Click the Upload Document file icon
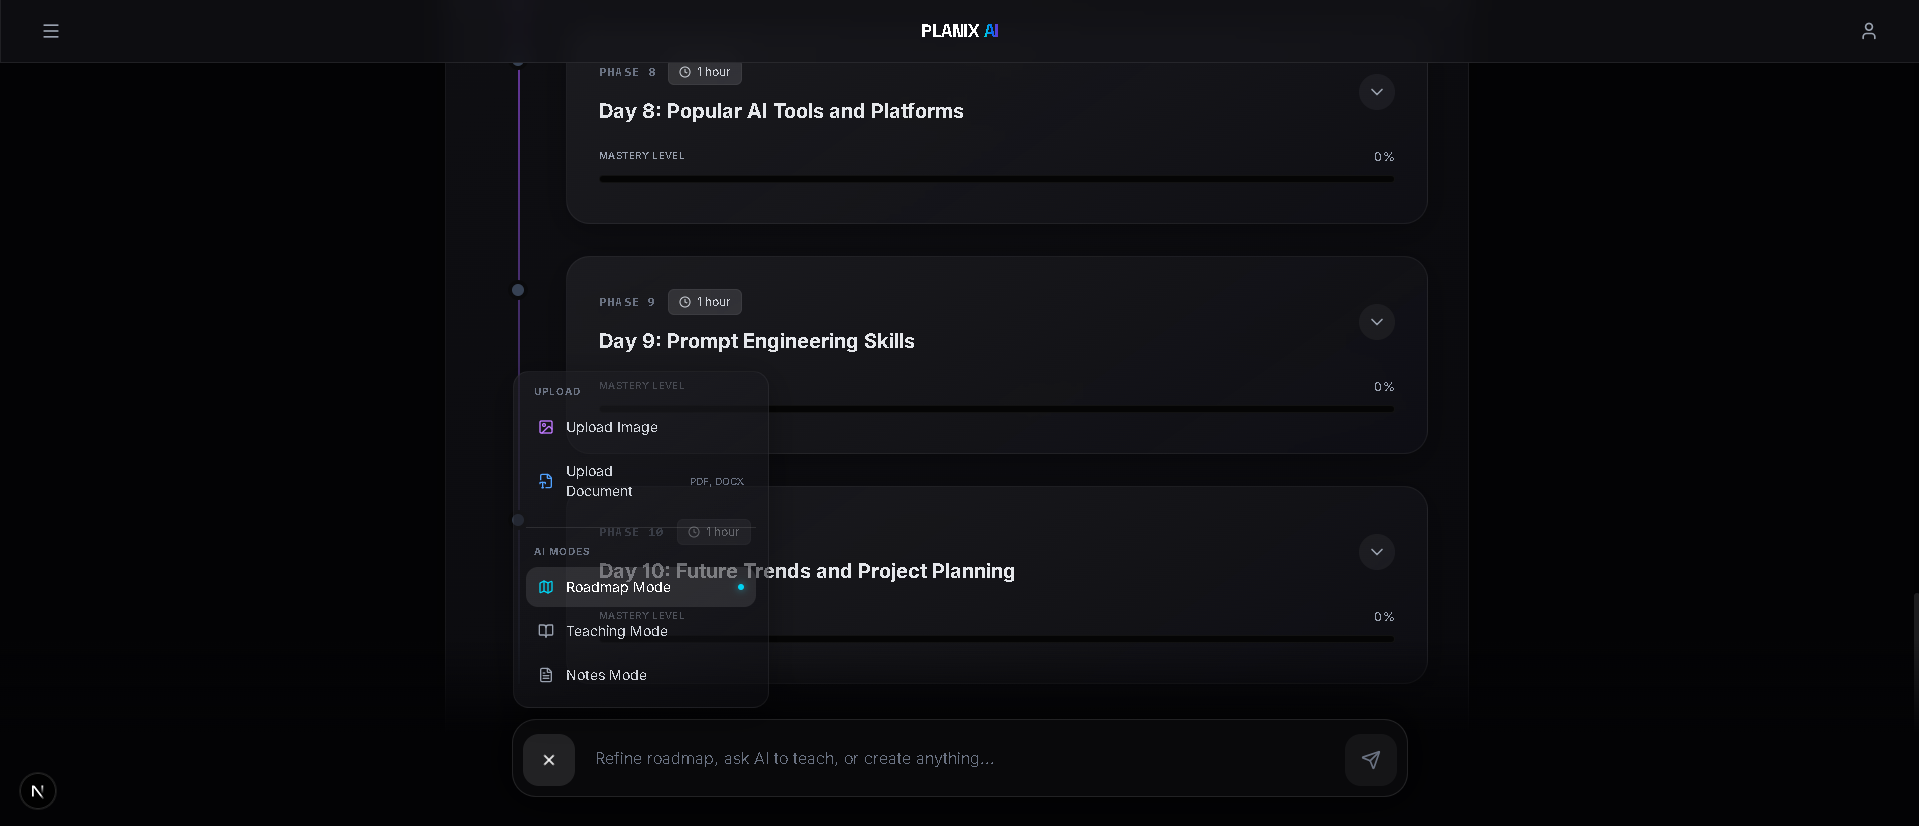Screen dimensions: 1919x826 point(546,481)
